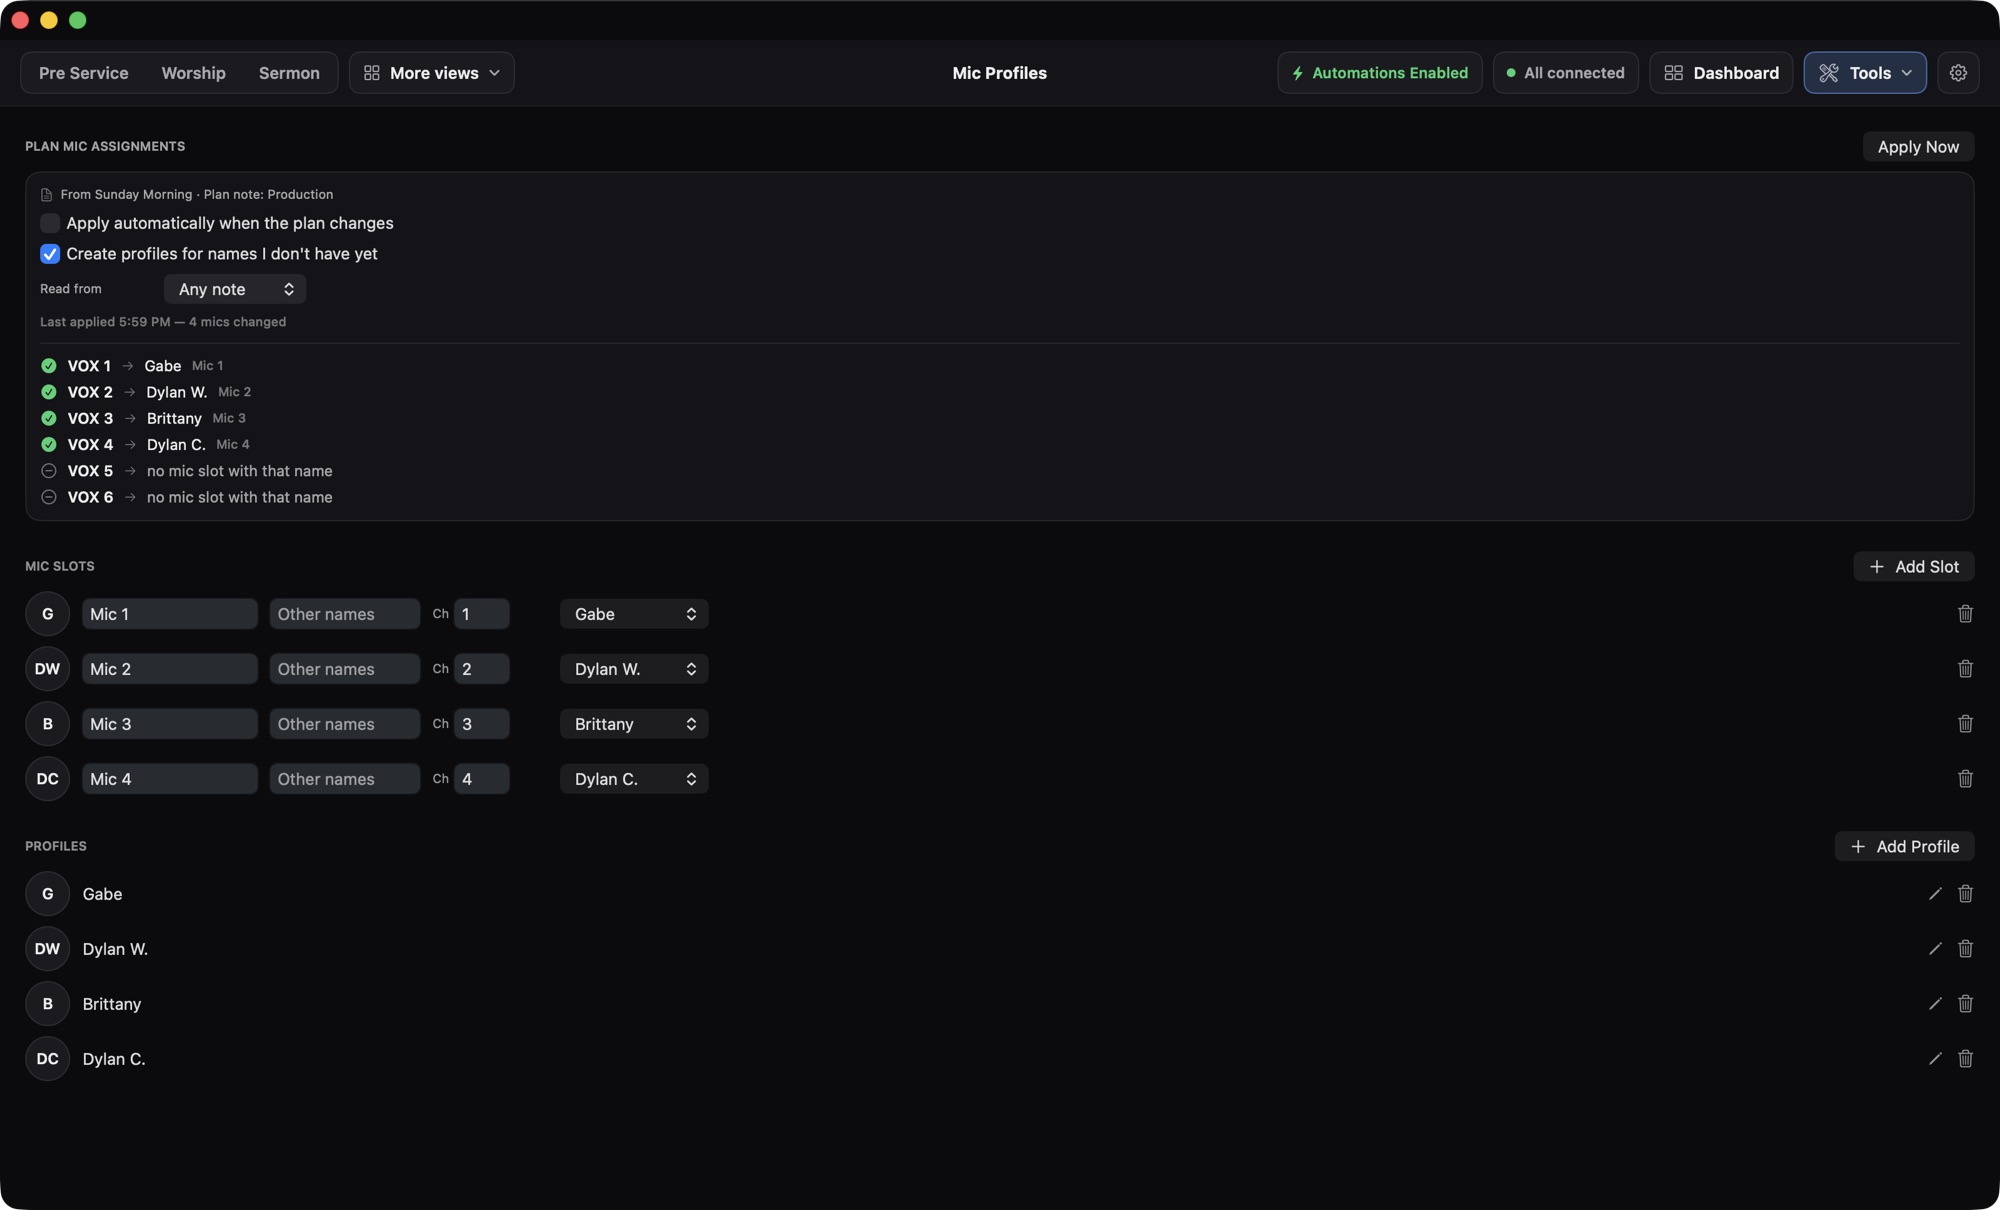2000x1210 pixels.
Task: Delete the Mic 1 slot
Action: tap(1965, 614)
